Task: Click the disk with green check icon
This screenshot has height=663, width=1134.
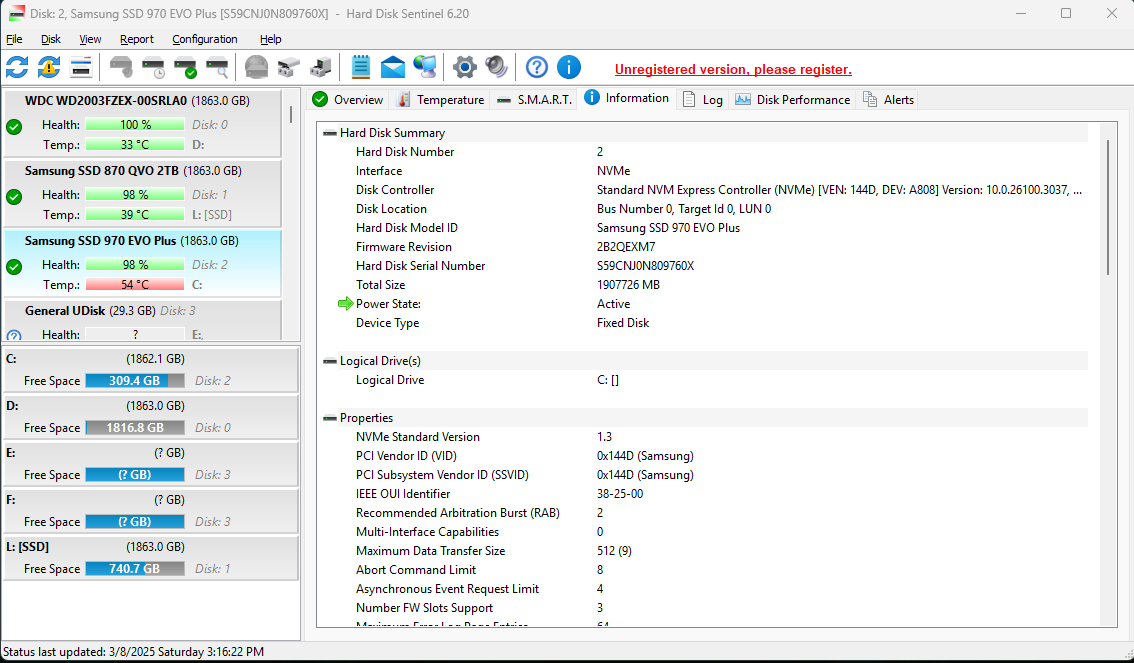Action: click(185, 67)
